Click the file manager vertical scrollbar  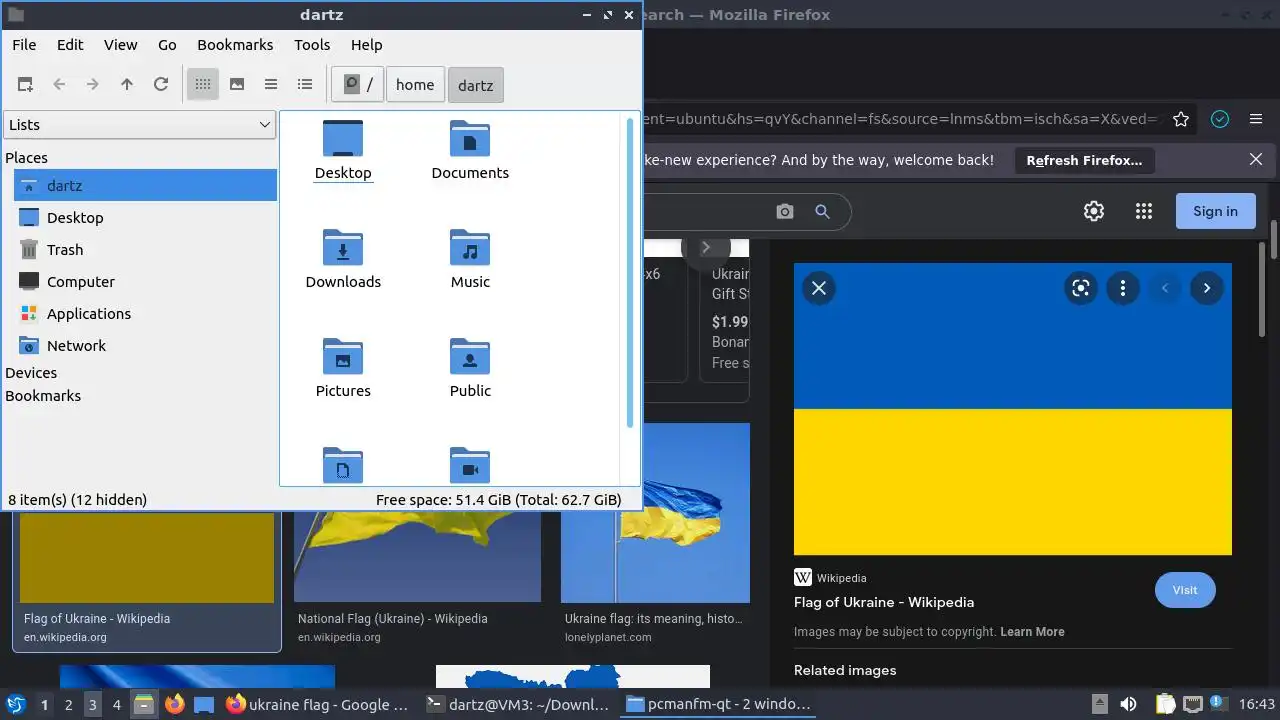pyautogui.click(x=630, y=272)
